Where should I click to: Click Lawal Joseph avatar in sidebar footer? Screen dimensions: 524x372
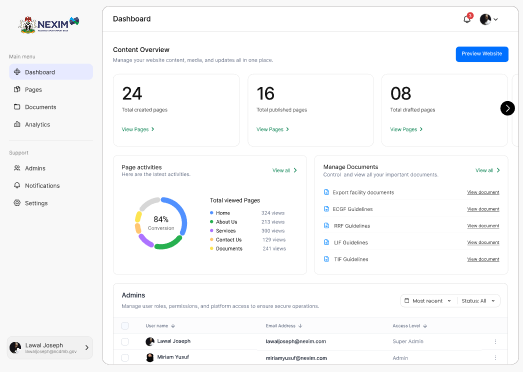tap(15, 347)
